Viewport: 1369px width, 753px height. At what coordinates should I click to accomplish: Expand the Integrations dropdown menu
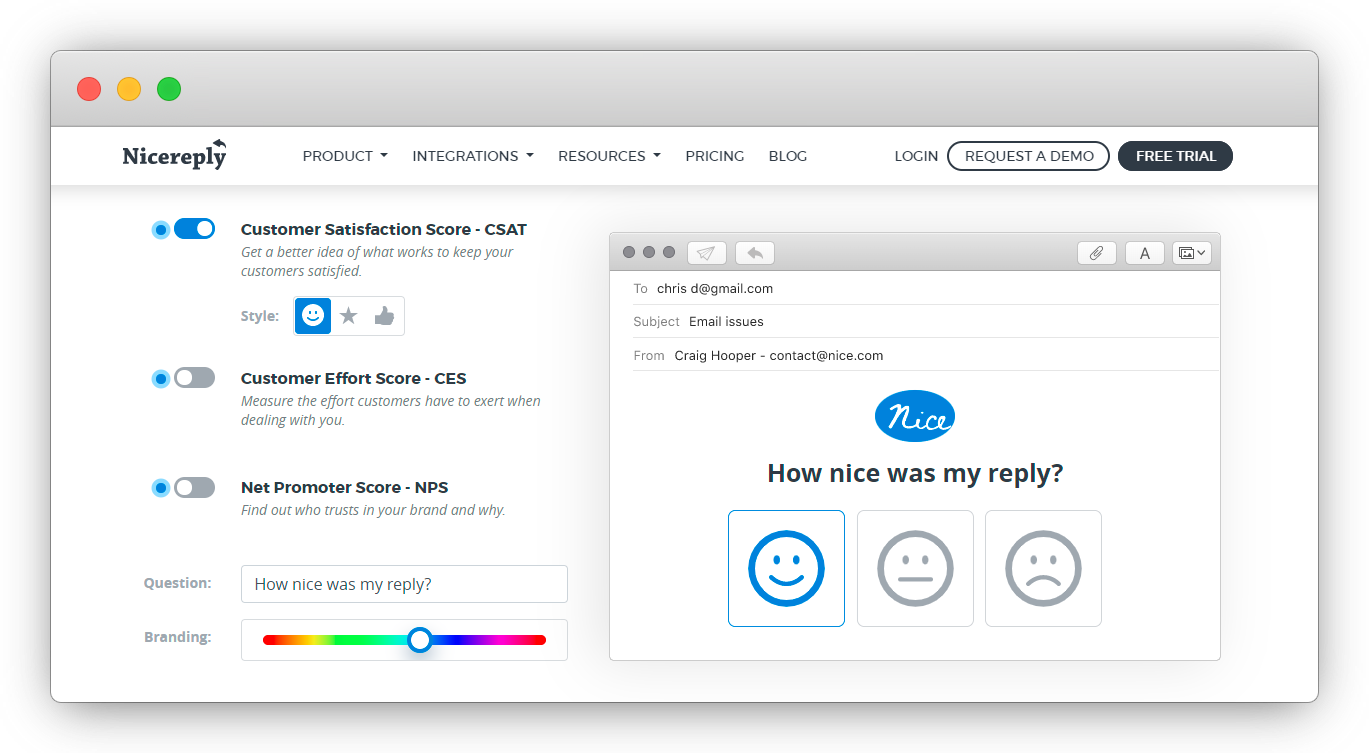click(472, 156)
